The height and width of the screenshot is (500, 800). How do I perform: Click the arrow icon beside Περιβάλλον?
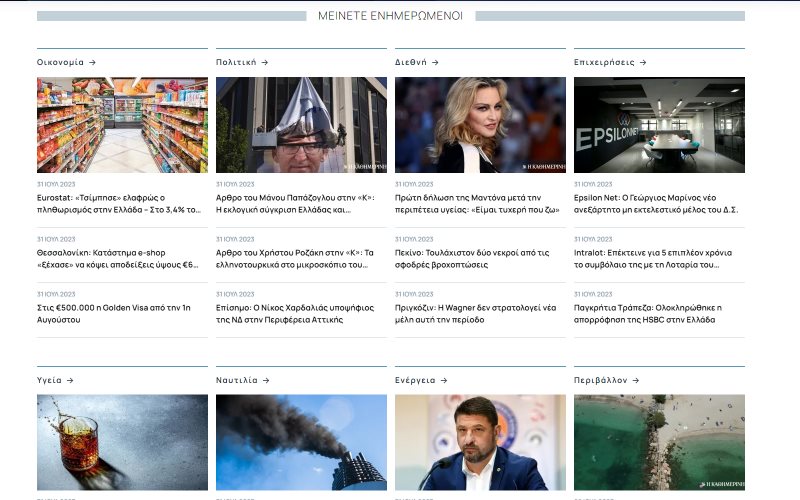pyautogui.click(x=636, y=380)
